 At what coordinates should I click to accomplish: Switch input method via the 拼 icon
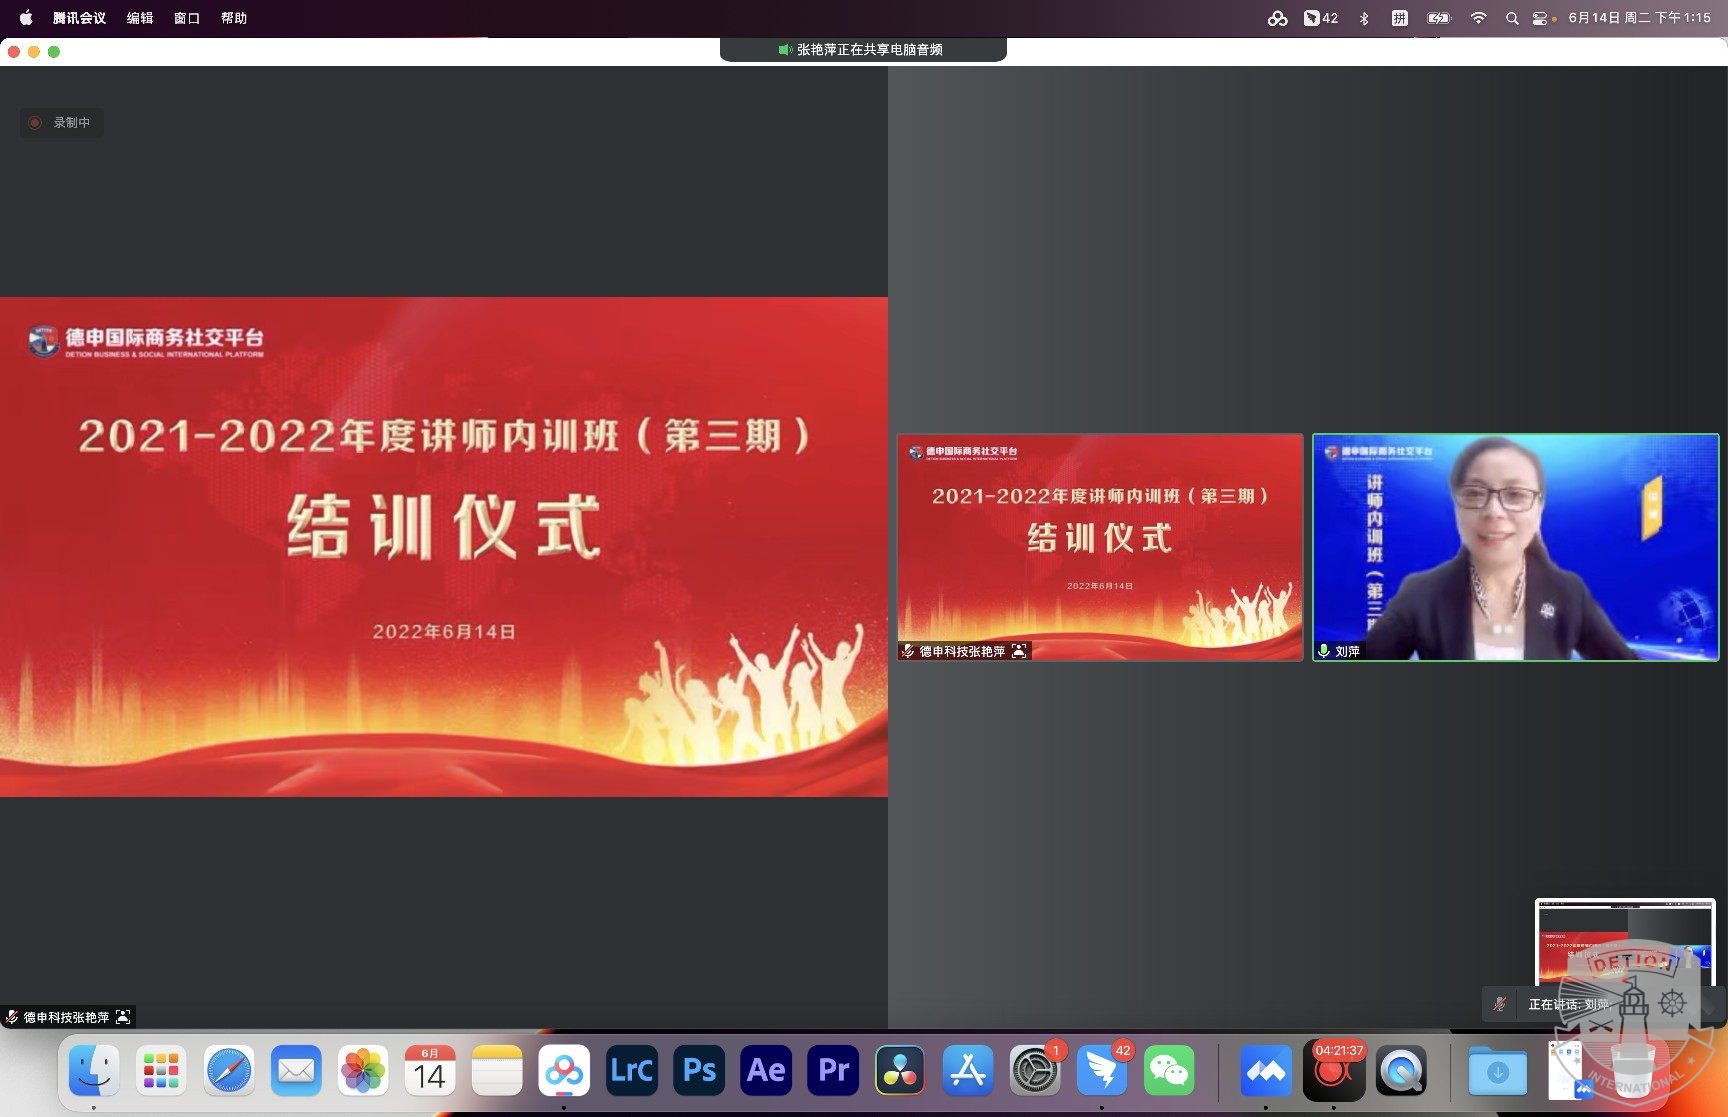[1400, 18]
